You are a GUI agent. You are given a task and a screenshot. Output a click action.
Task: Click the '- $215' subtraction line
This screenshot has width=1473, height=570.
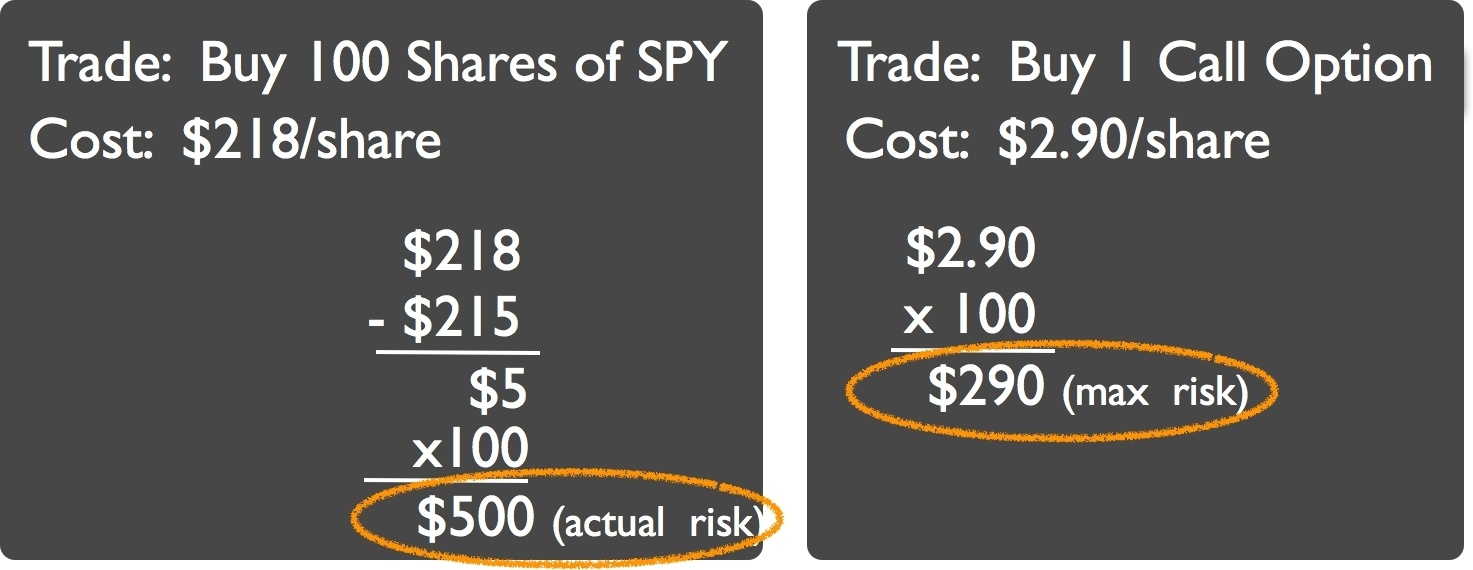tap(444, 318)
